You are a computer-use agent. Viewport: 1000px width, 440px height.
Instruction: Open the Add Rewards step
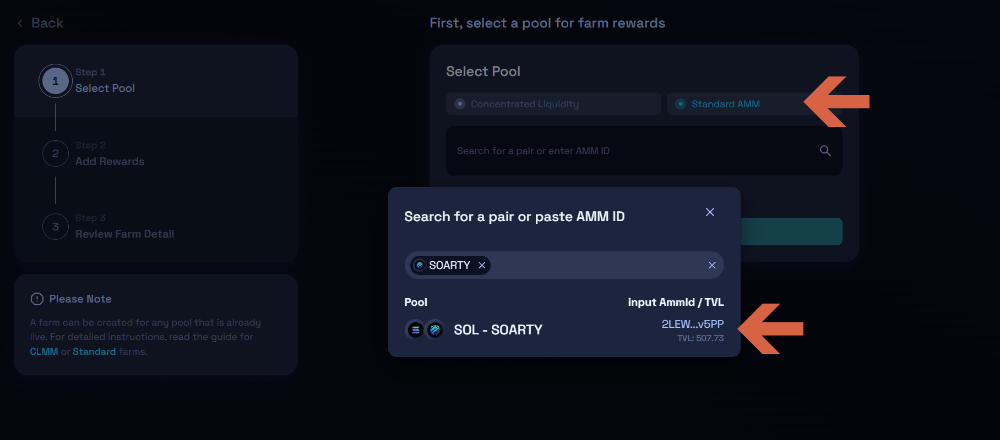(109, 161)
